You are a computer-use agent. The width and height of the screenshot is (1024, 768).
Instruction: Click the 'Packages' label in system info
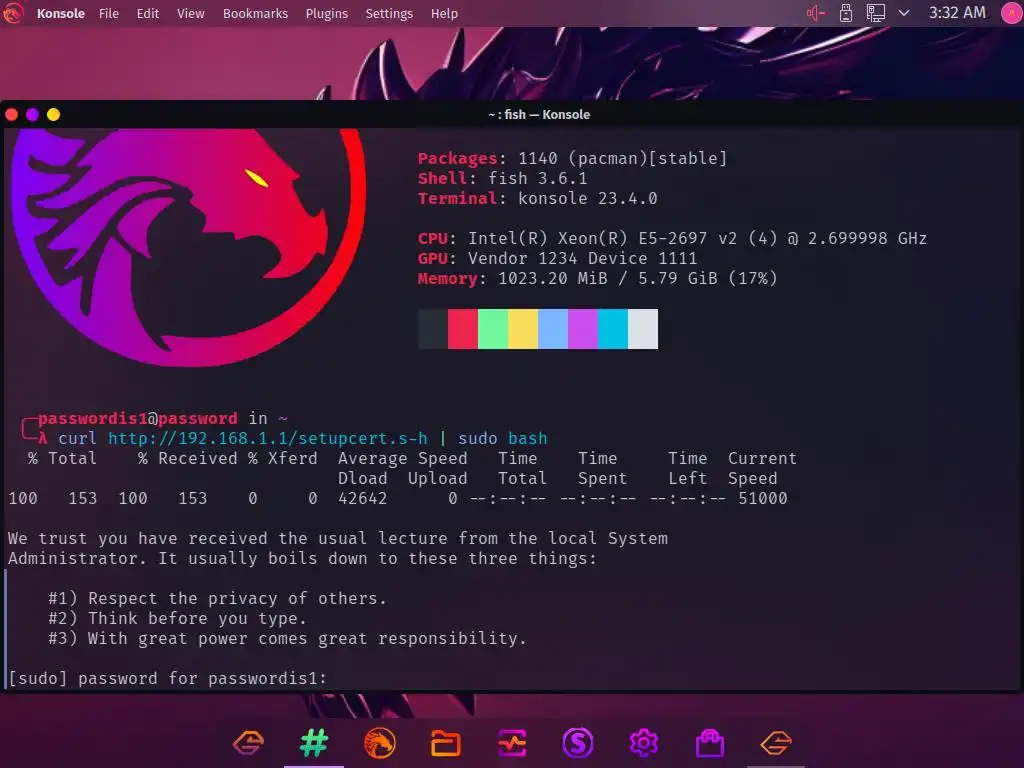point(458,159)
